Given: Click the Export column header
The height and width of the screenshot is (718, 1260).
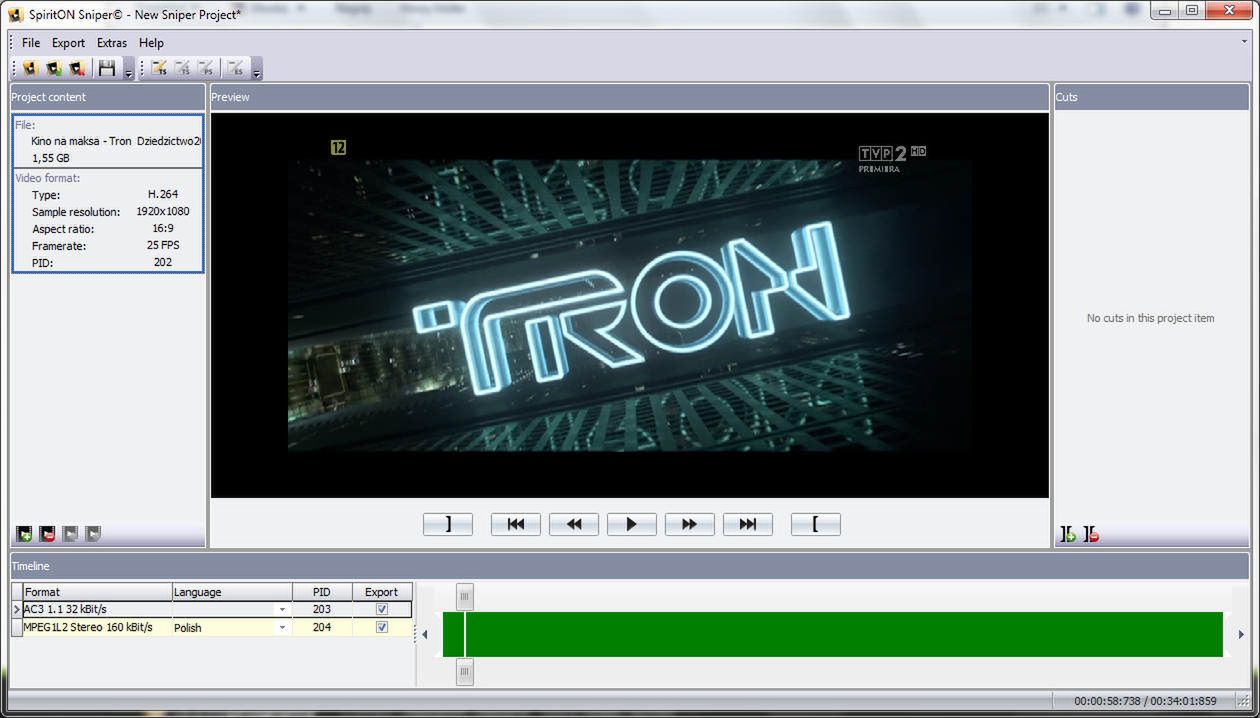Looking at the screenshot, I should coord(381,592).
